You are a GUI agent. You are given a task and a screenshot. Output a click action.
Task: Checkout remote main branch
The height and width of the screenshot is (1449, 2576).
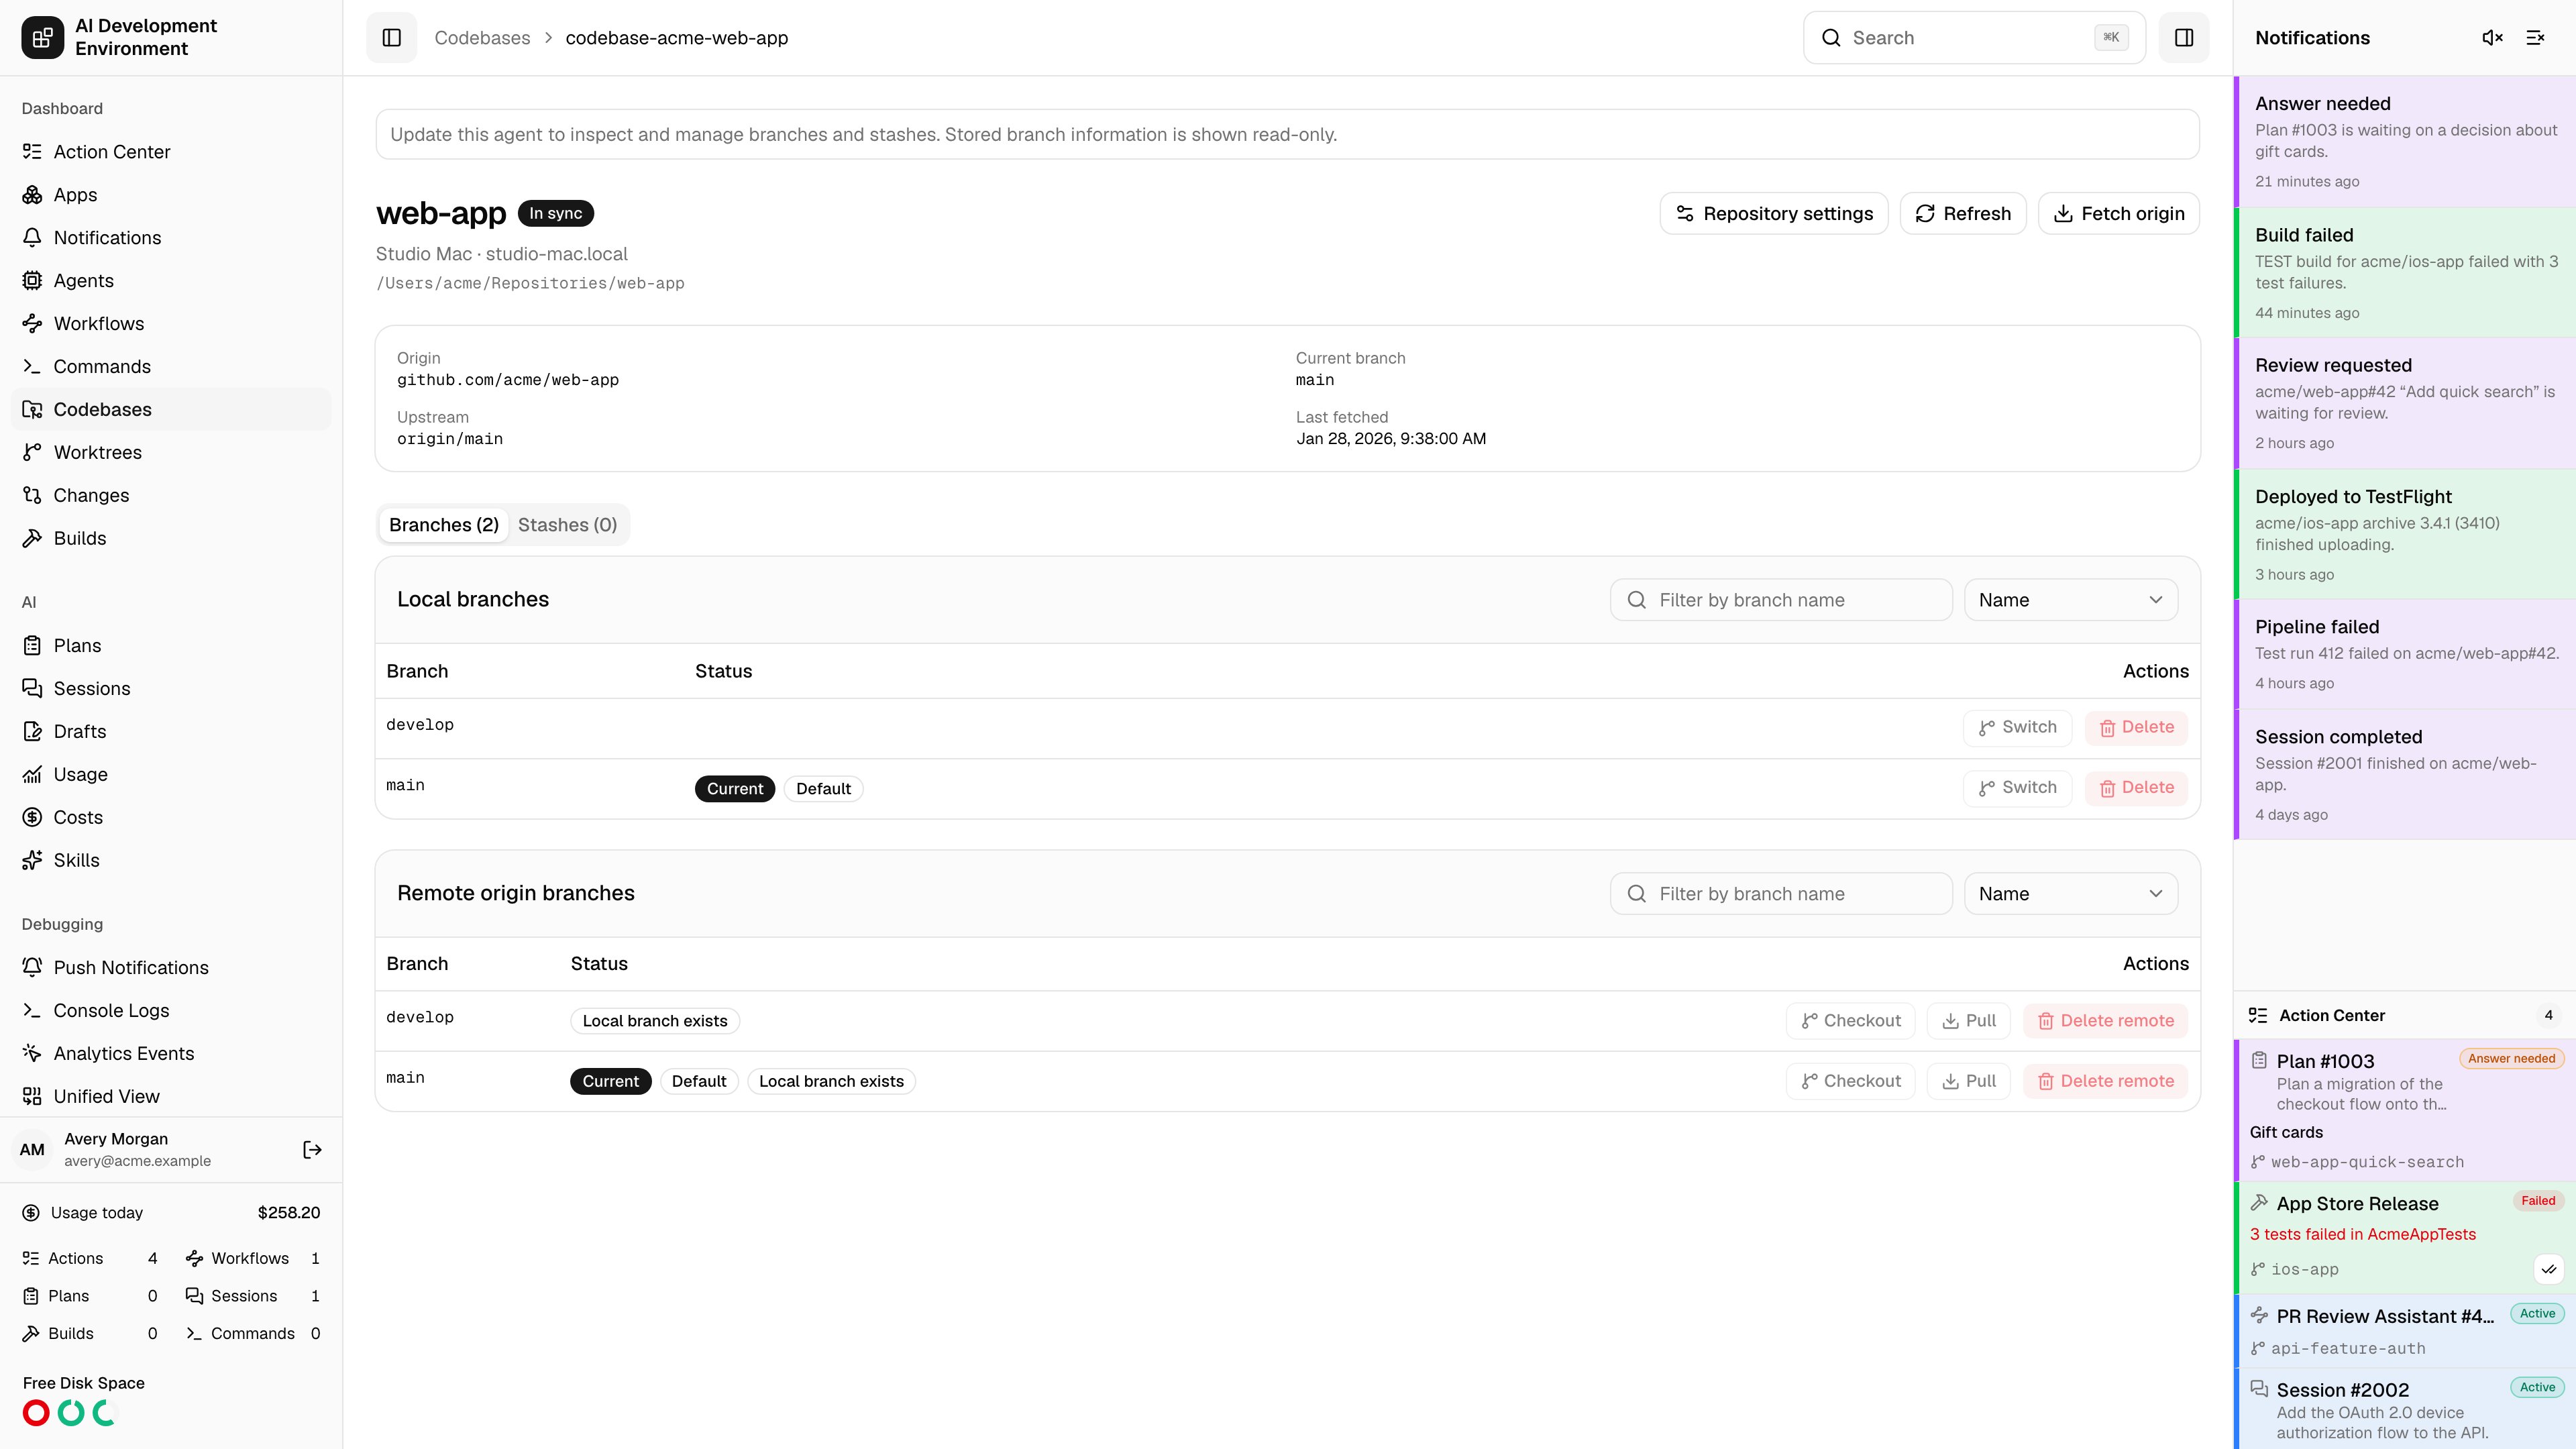coord(1850,1081)
